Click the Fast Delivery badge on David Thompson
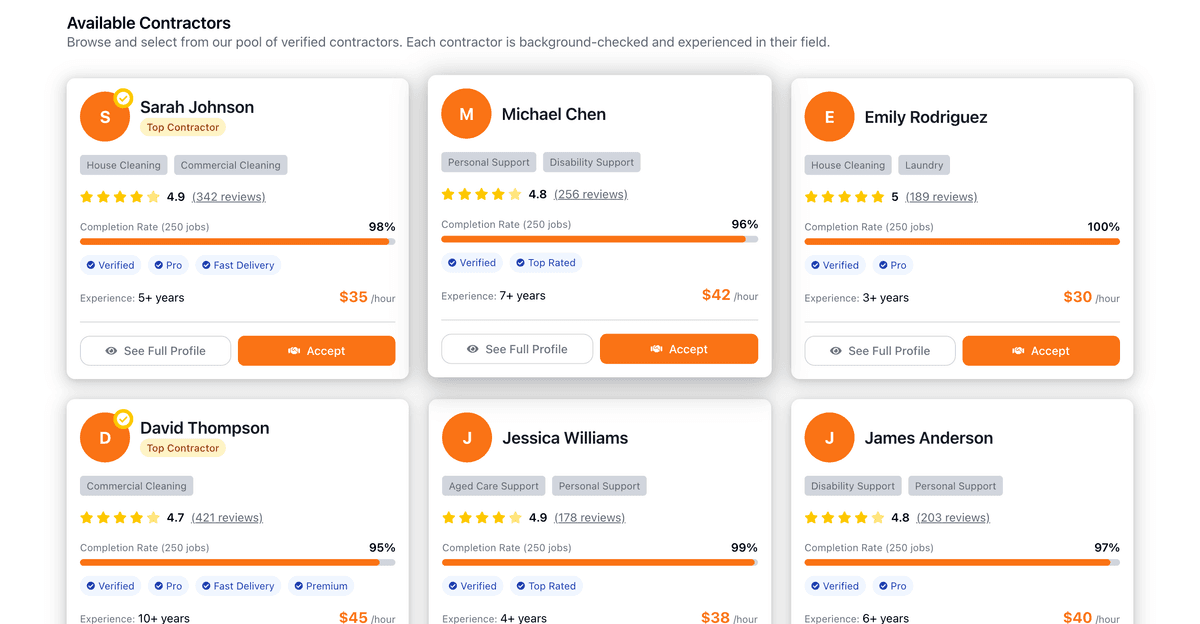Image resolution: width=1200 pixels, height=624 pixels. 238,586
